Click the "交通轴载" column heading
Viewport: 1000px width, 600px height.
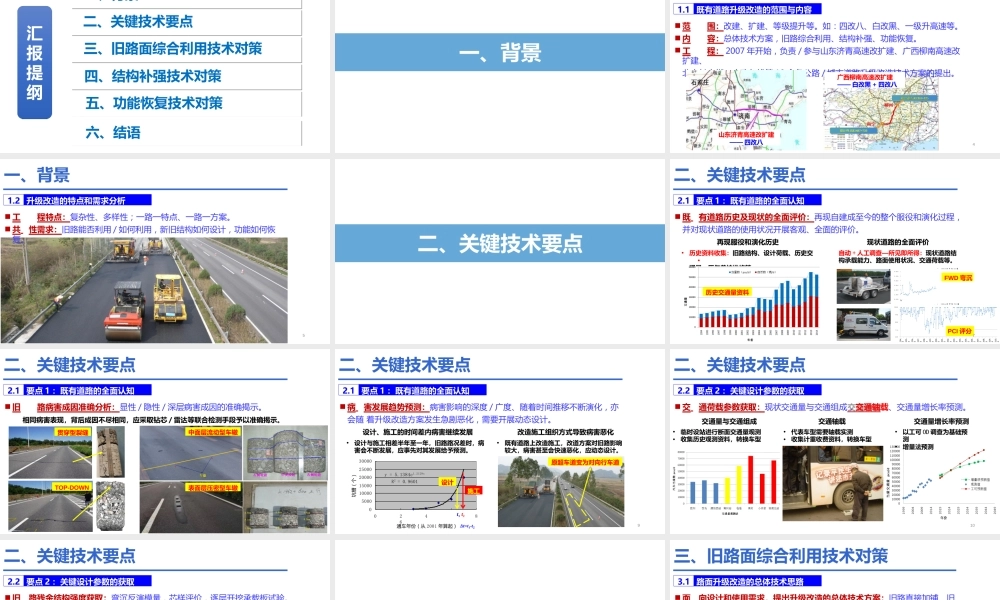[832, 421]
